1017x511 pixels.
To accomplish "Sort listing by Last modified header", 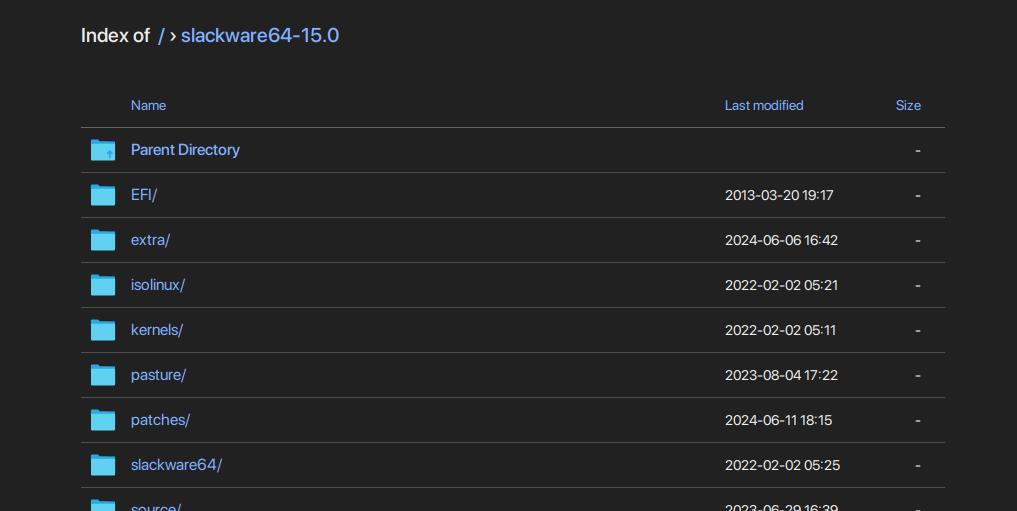I will [764, 105].
